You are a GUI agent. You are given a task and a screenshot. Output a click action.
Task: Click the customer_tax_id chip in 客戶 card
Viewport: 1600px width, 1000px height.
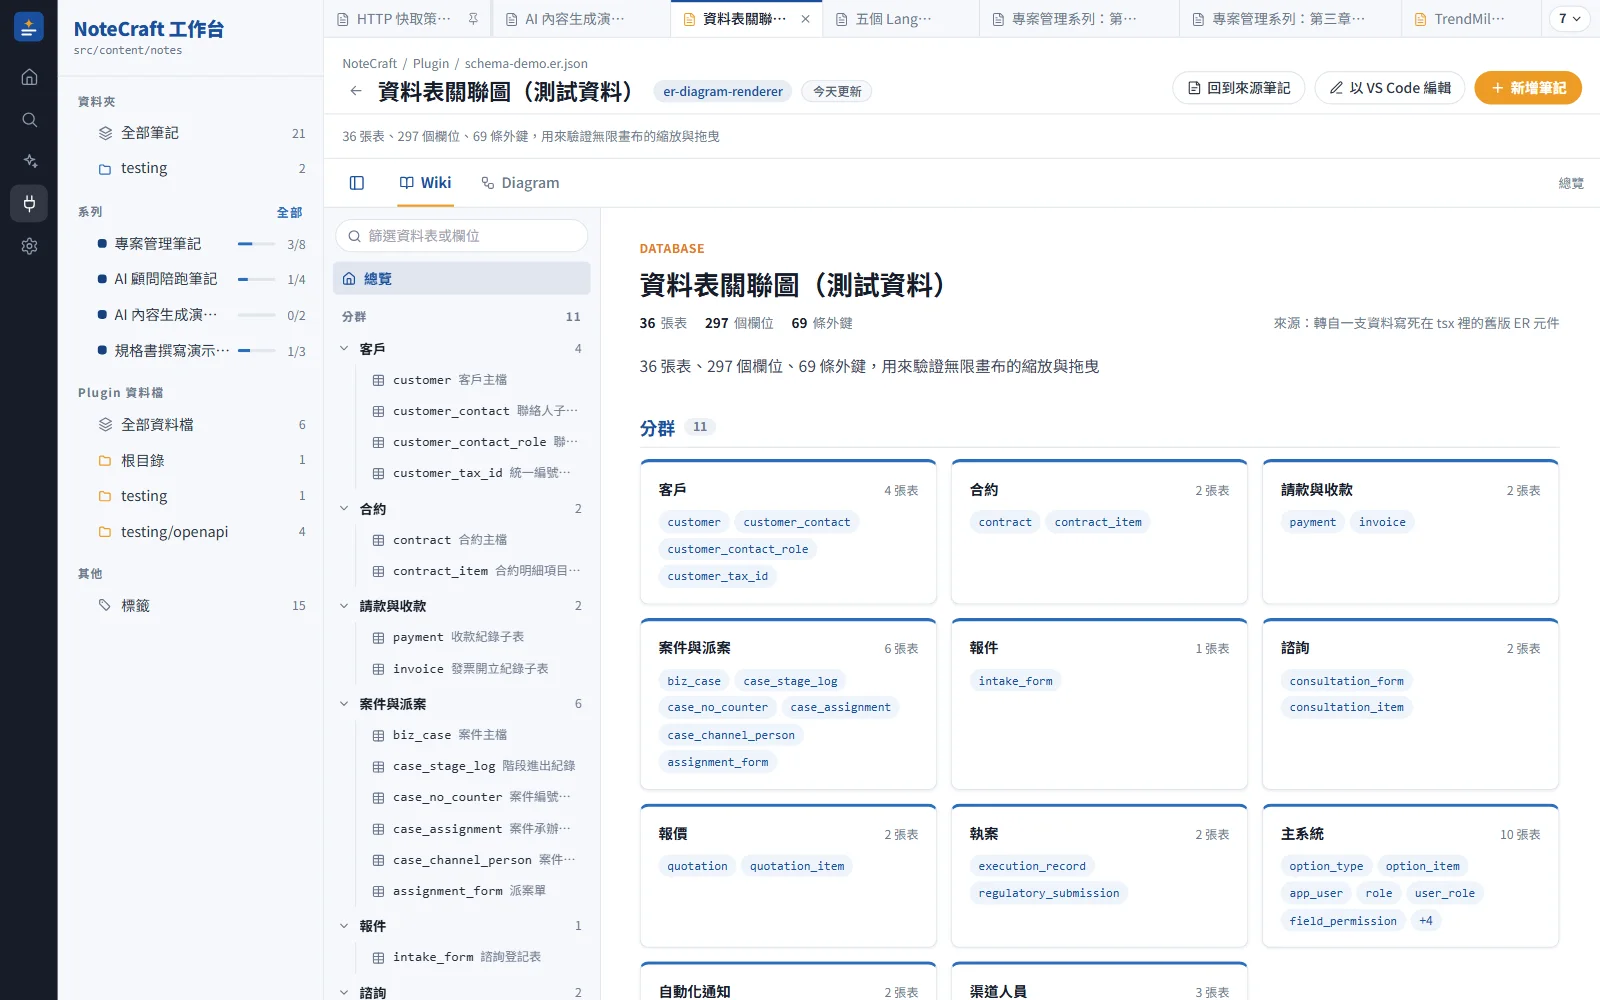[x=718, y=576]
